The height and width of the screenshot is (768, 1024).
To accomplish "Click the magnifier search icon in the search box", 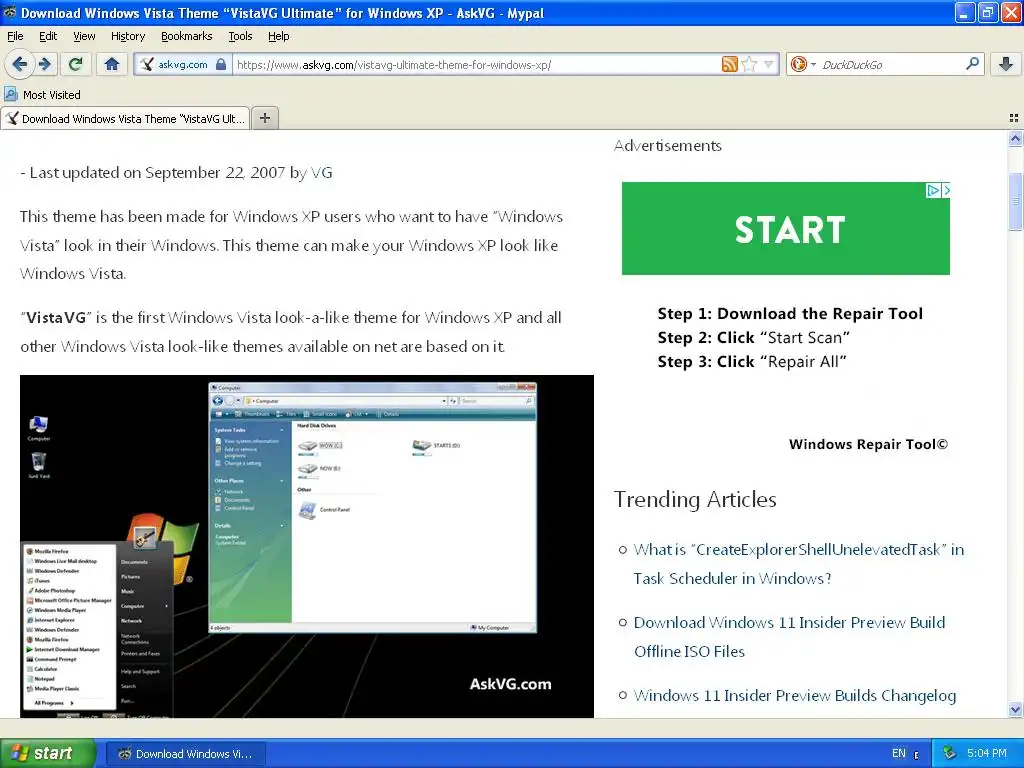I will click(972, 64).
